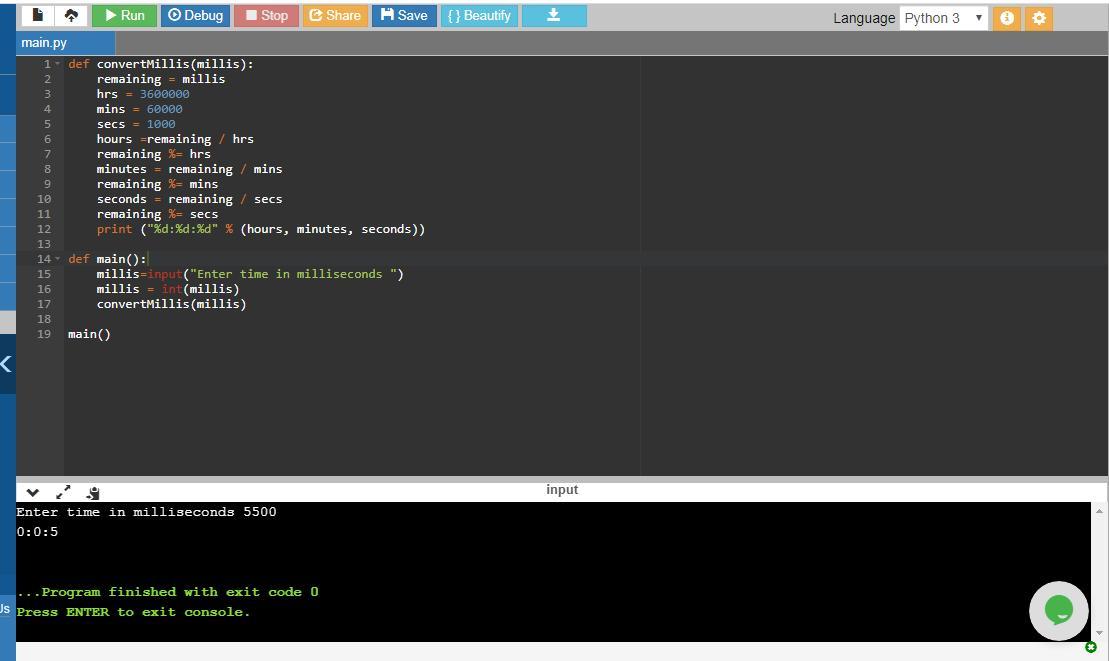Click the copy console output icon
The width and height of the screenshot is (1109, 661).
[93, 492]
